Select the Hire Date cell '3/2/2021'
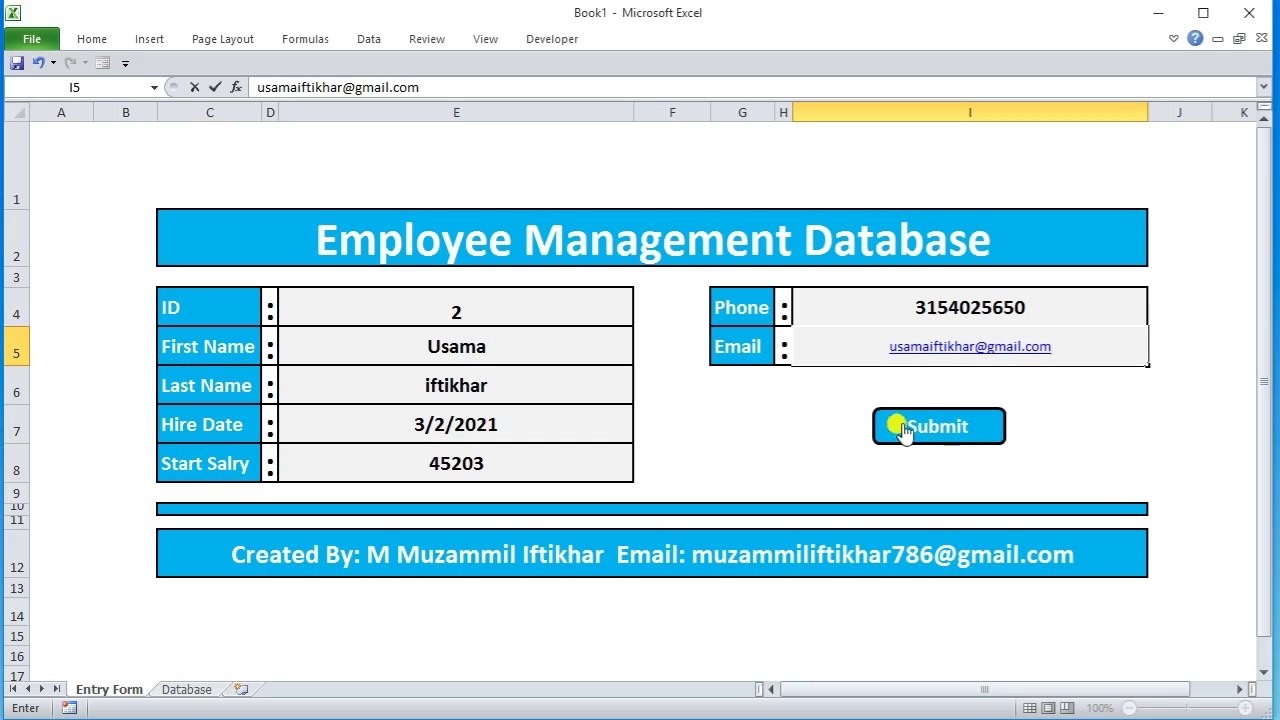 coord(456,424)
